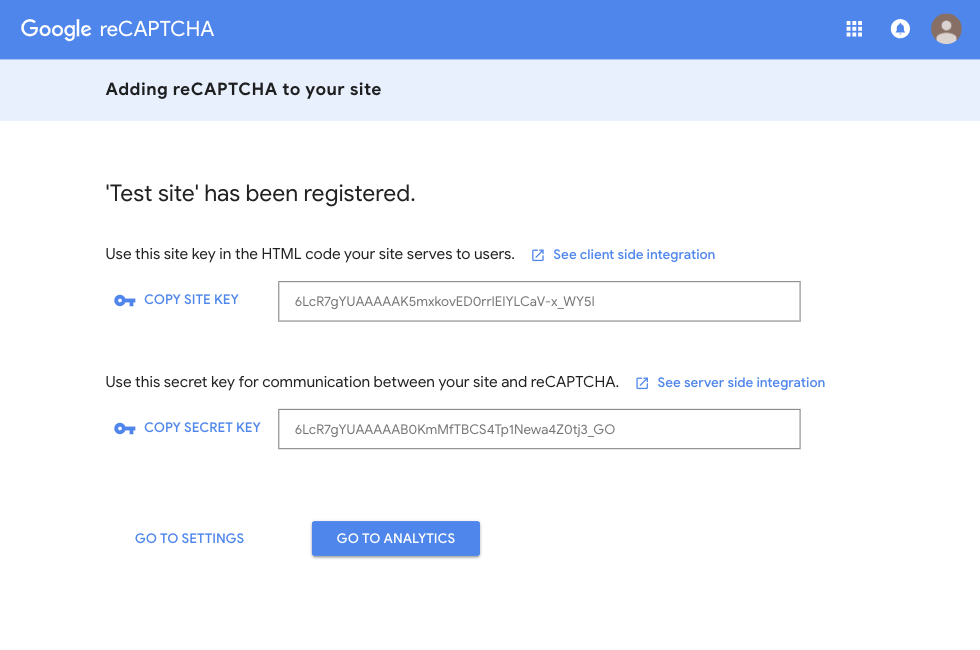Image resolution: width=980 pixels, height=650 pixels.
Task: Go to Settings
Action: coord(189,538)
